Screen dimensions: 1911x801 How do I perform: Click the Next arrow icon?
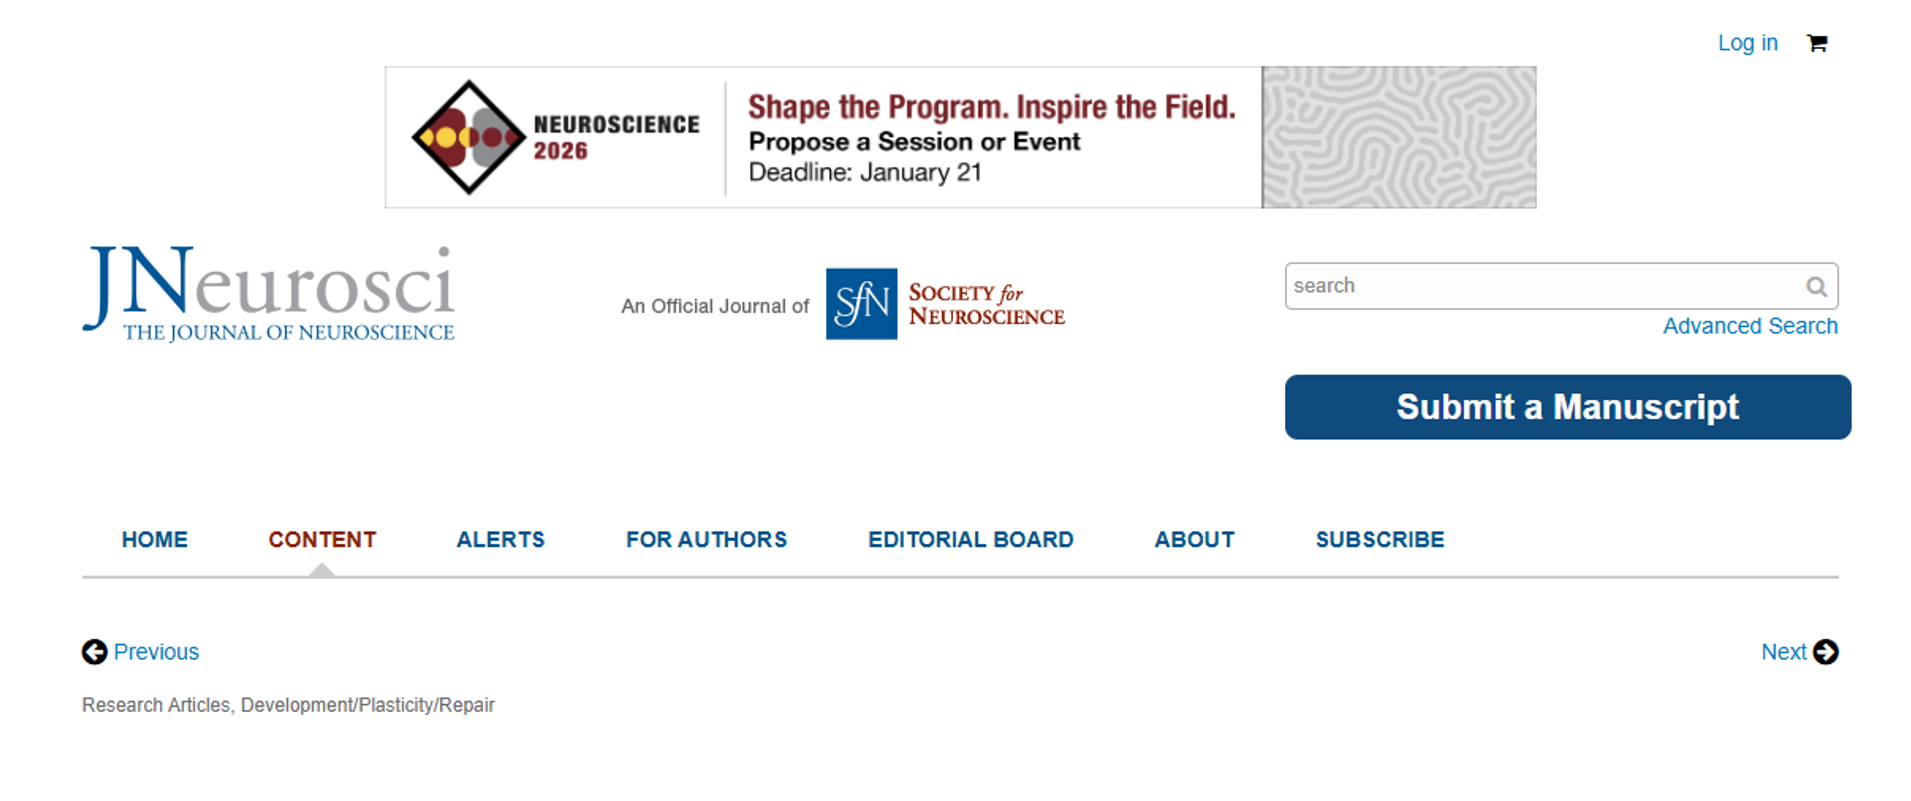pyautogui.click(x=1825, y=652)
